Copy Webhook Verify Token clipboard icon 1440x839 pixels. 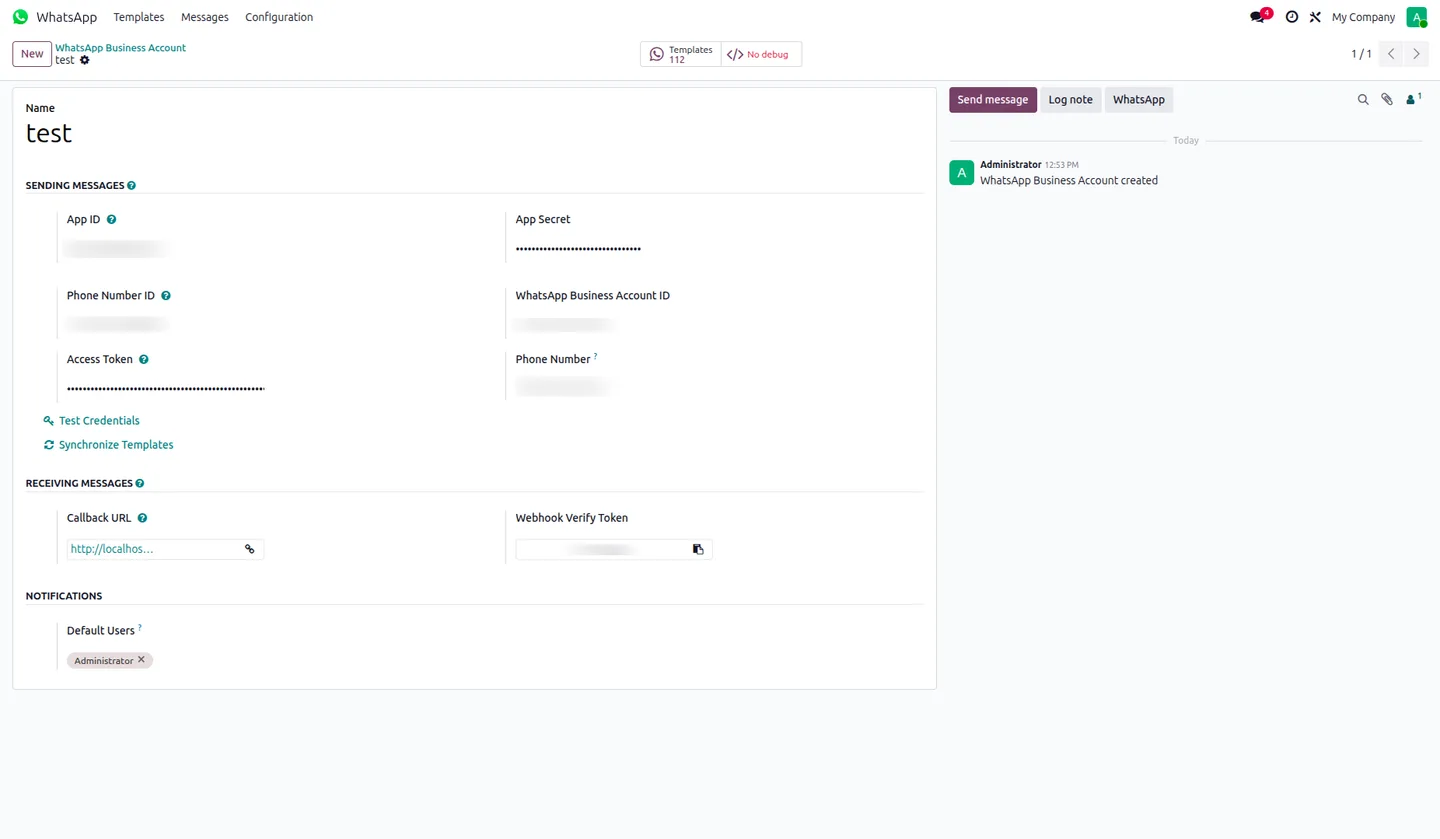pos(698,549)
